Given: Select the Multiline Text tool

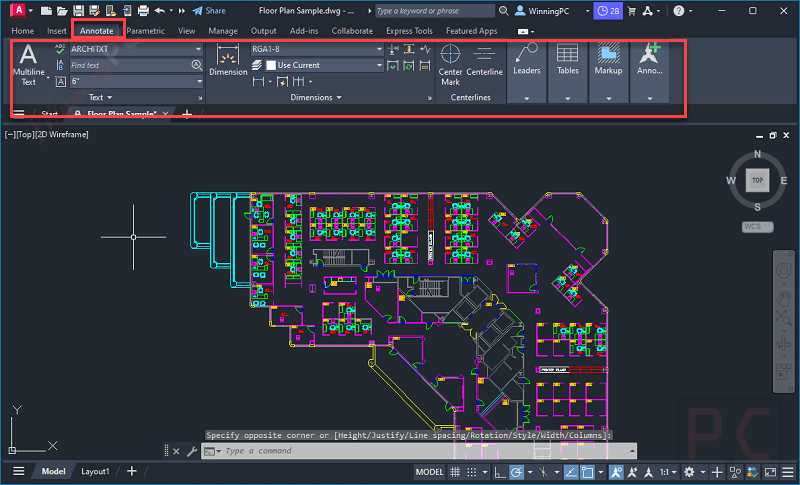Looking at the screenshot, I should tap(29, 65).
